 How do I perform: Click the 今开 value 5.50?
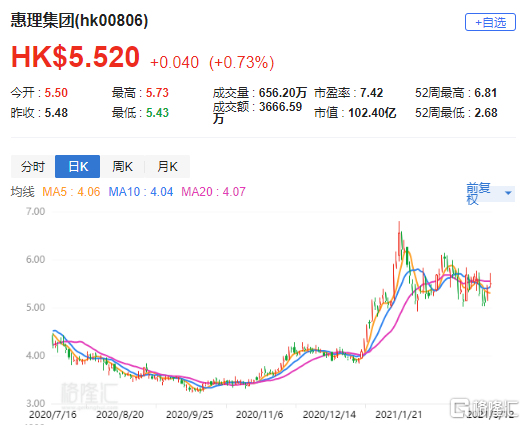56,93
